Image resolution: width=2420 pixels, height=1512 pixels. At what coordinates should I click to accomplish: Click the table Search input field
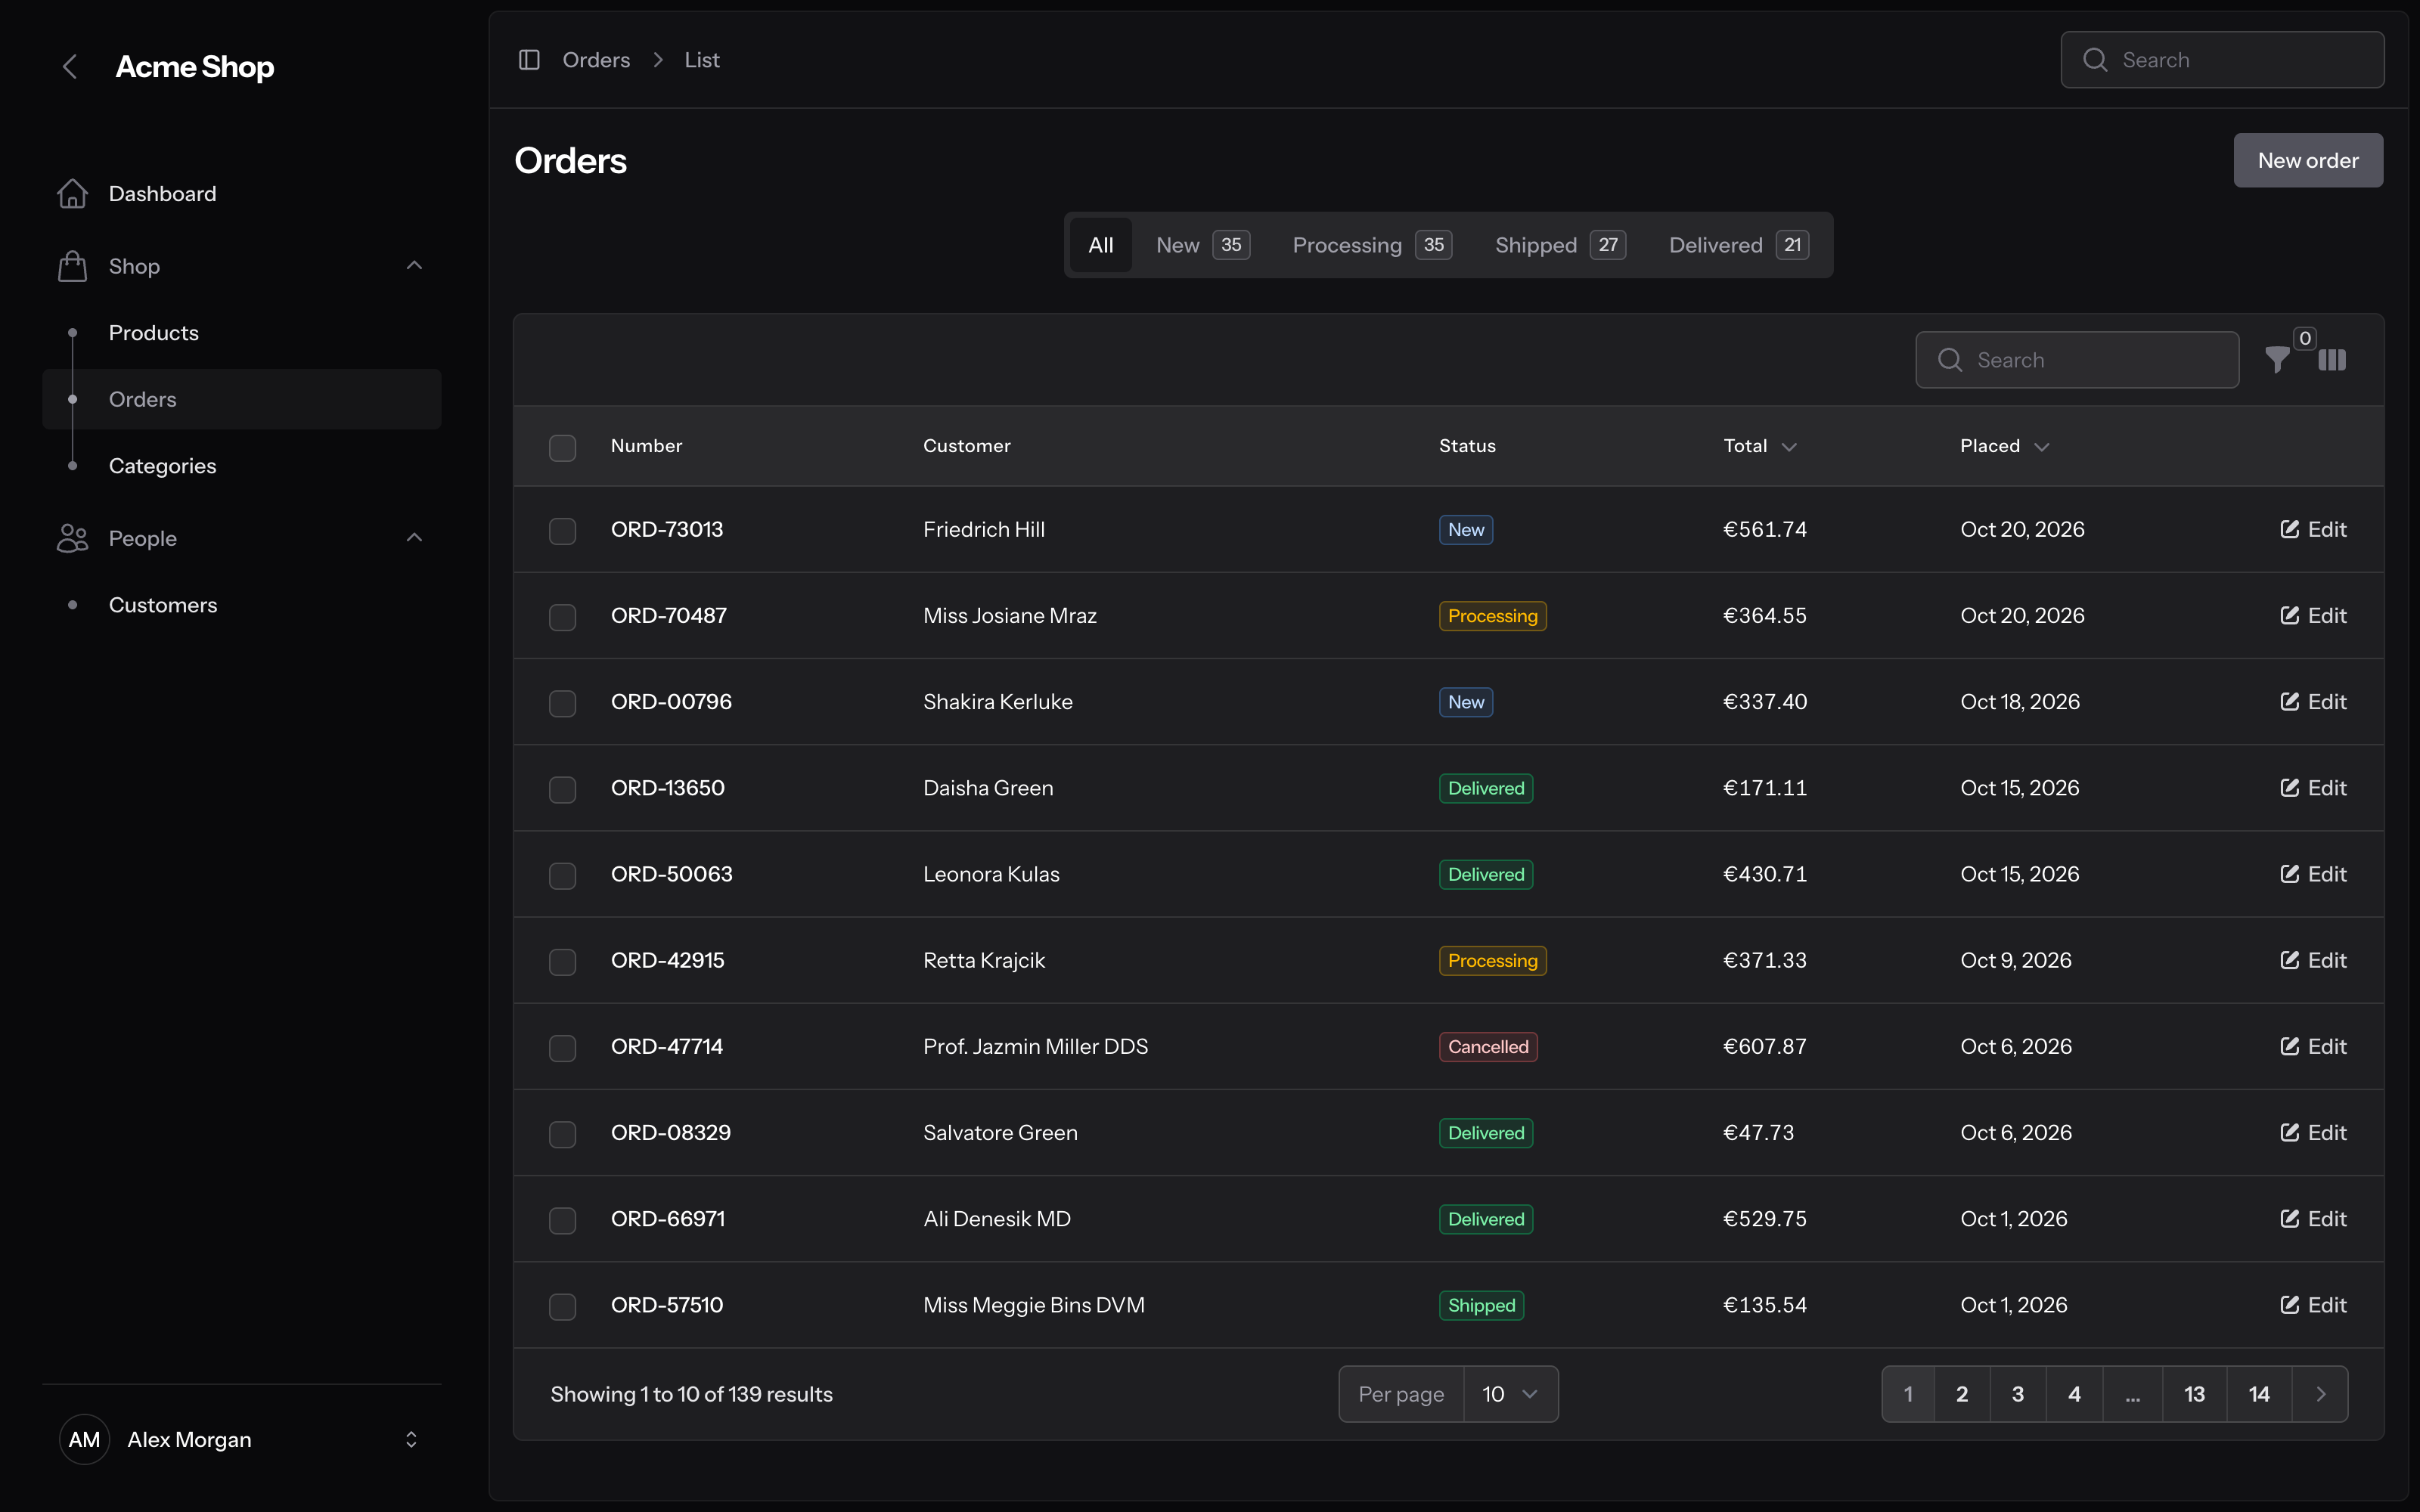(2077, 360)
